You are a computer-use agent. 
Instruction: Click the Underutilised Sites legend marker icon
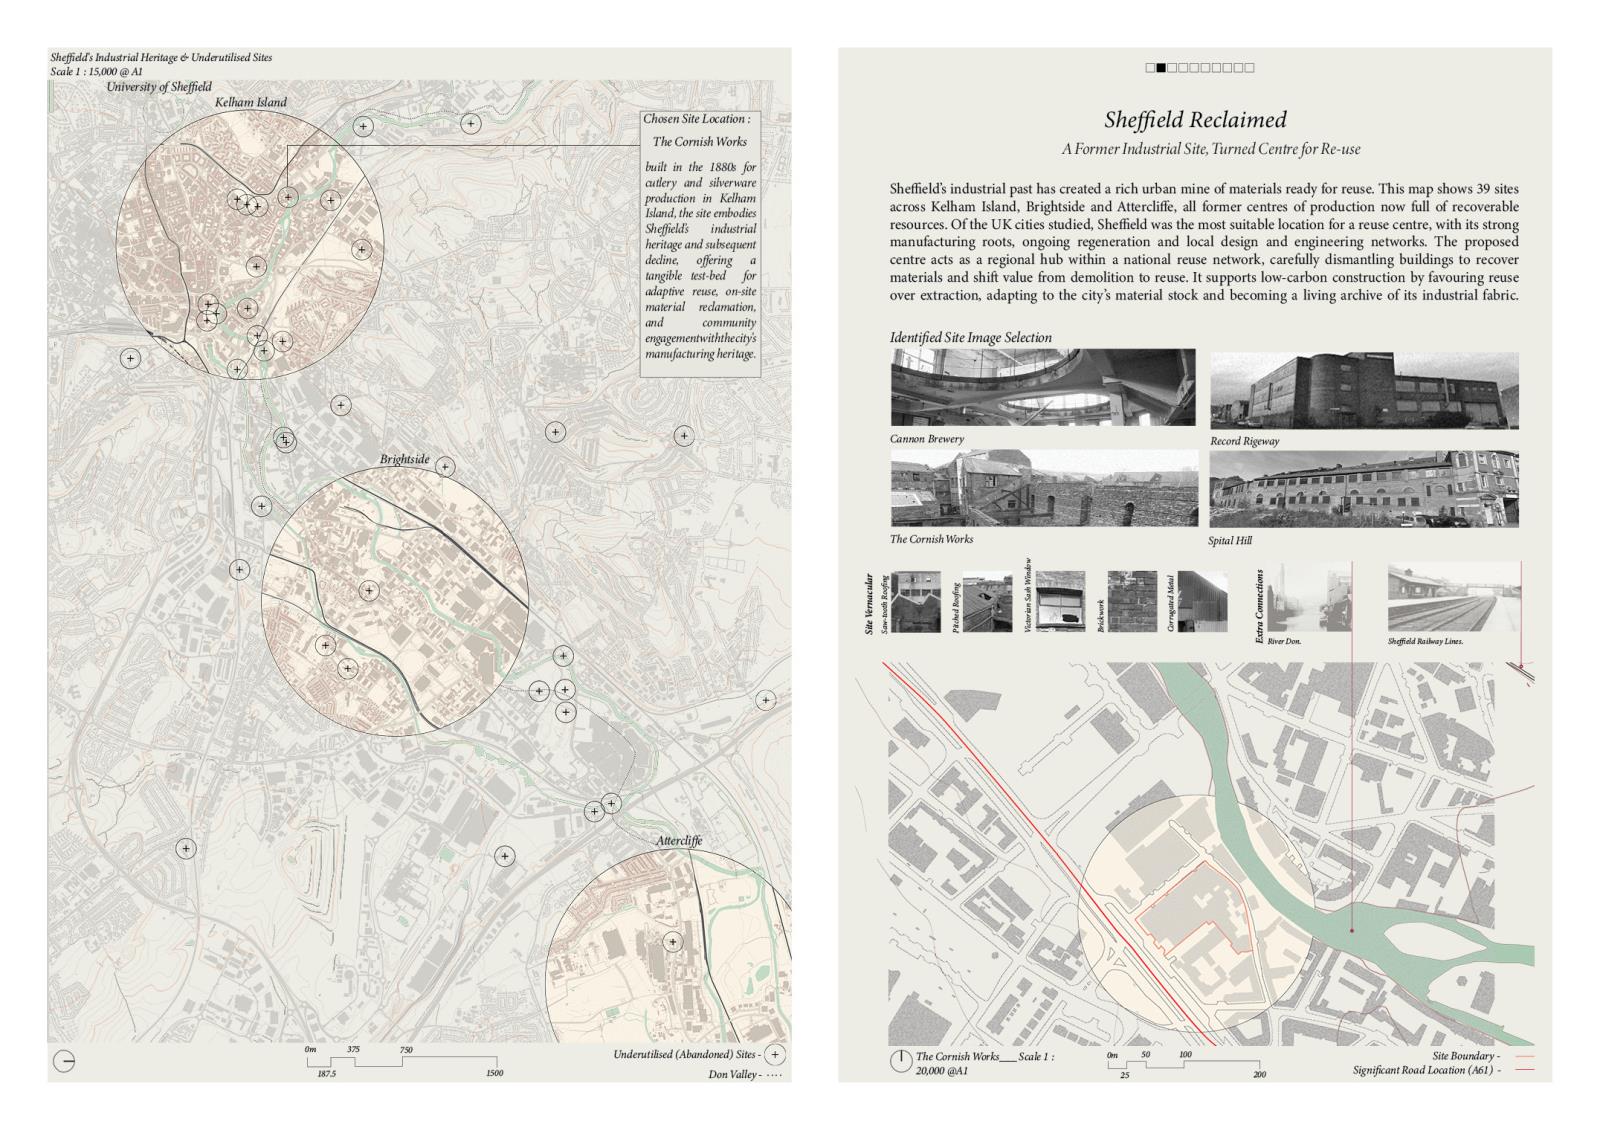coord(775,1055)
